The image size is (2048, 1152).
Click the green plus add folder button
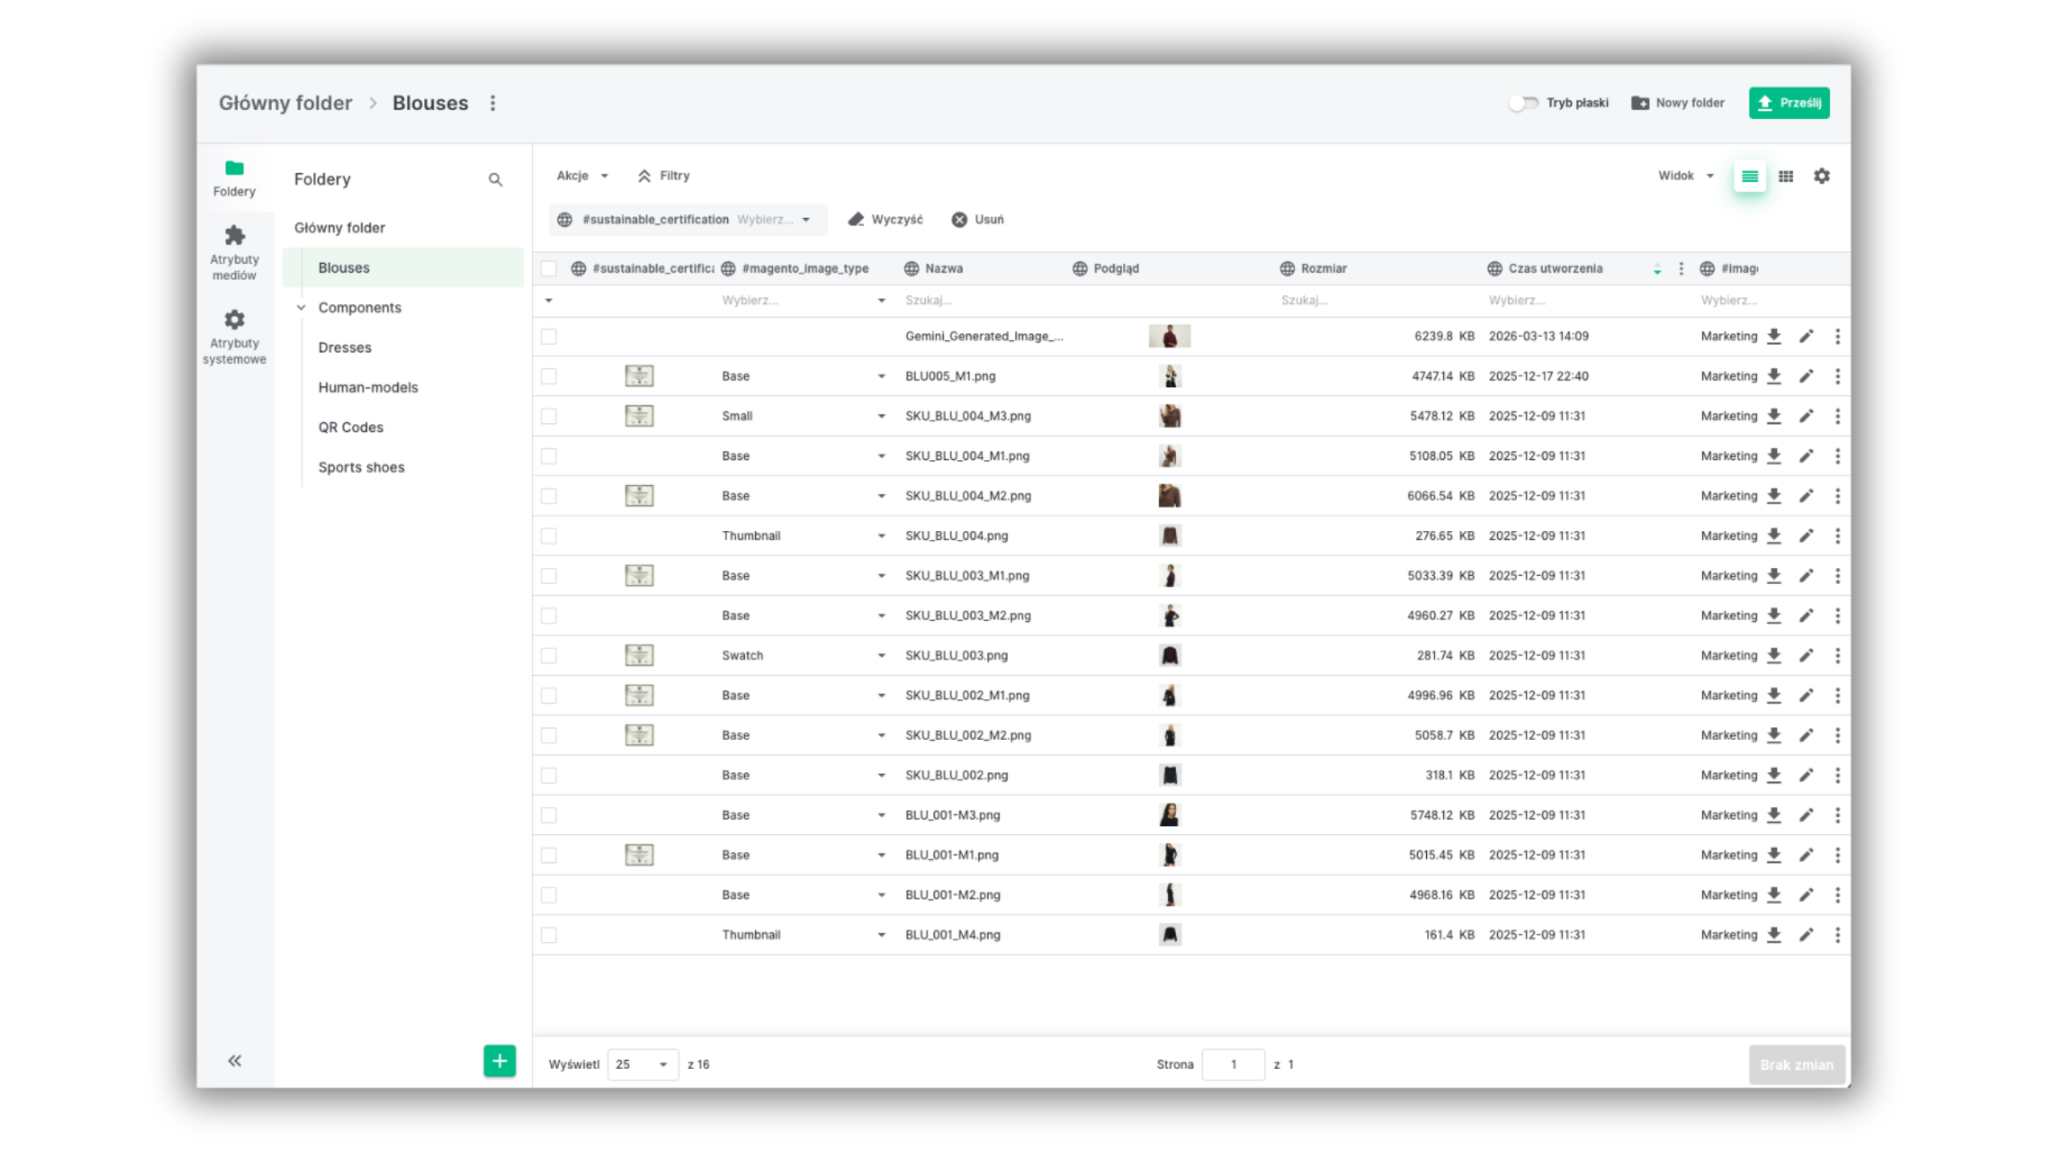click(x=499, y=1061)
